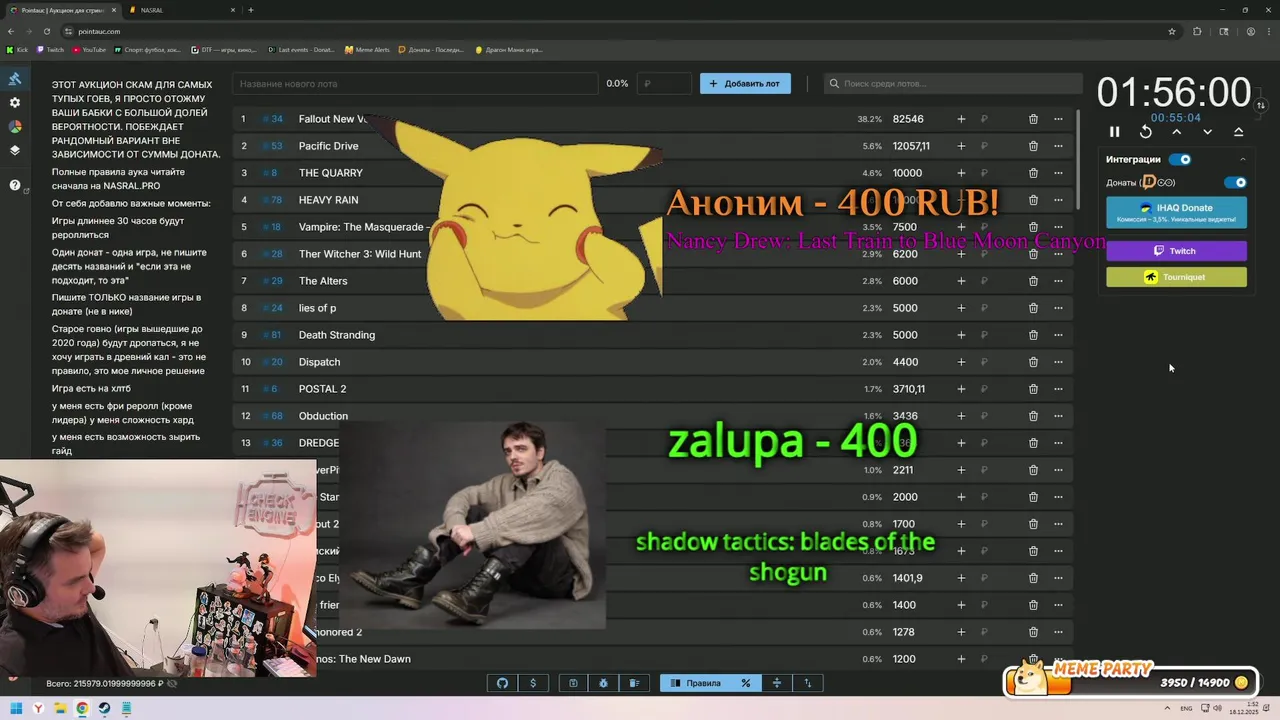Click the double-up timer add icon
This screenshot has width=1280, height=720.
tap(1239, 132)
